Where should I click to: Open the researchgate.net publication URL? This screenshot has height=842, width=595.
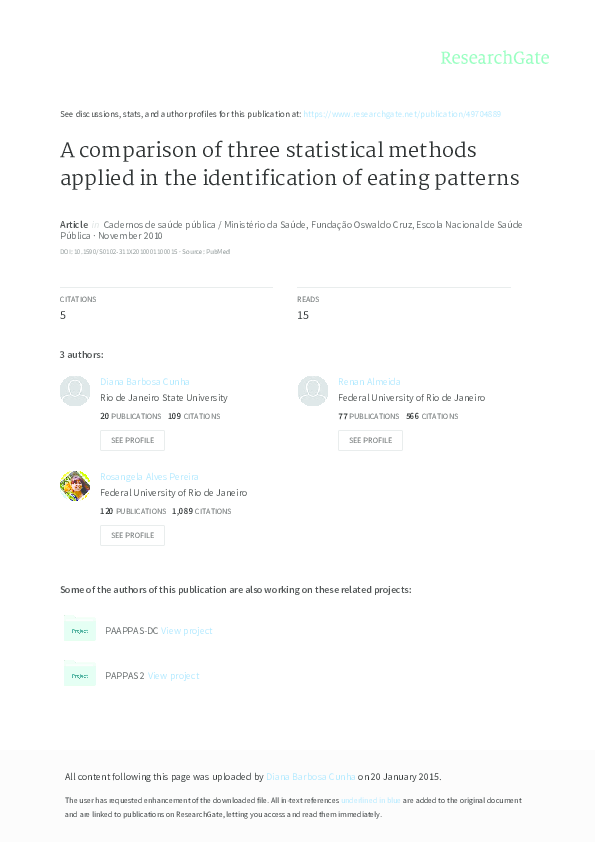pyautogui.click(x=402, y=114)
